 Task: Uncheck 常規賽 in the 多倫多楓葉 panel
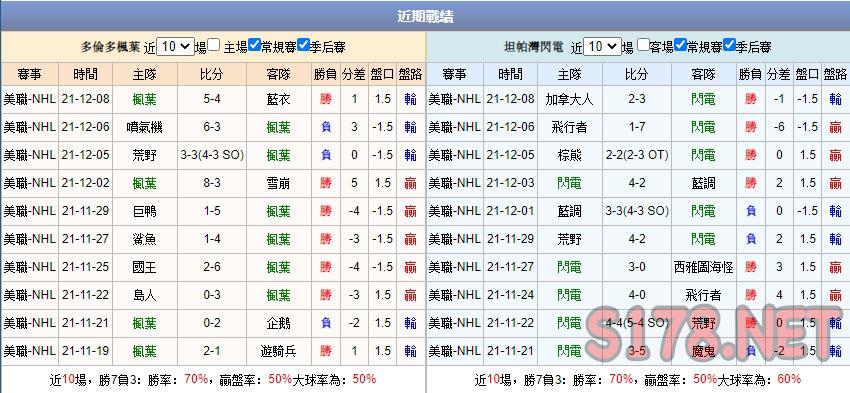tap(255, 45)
